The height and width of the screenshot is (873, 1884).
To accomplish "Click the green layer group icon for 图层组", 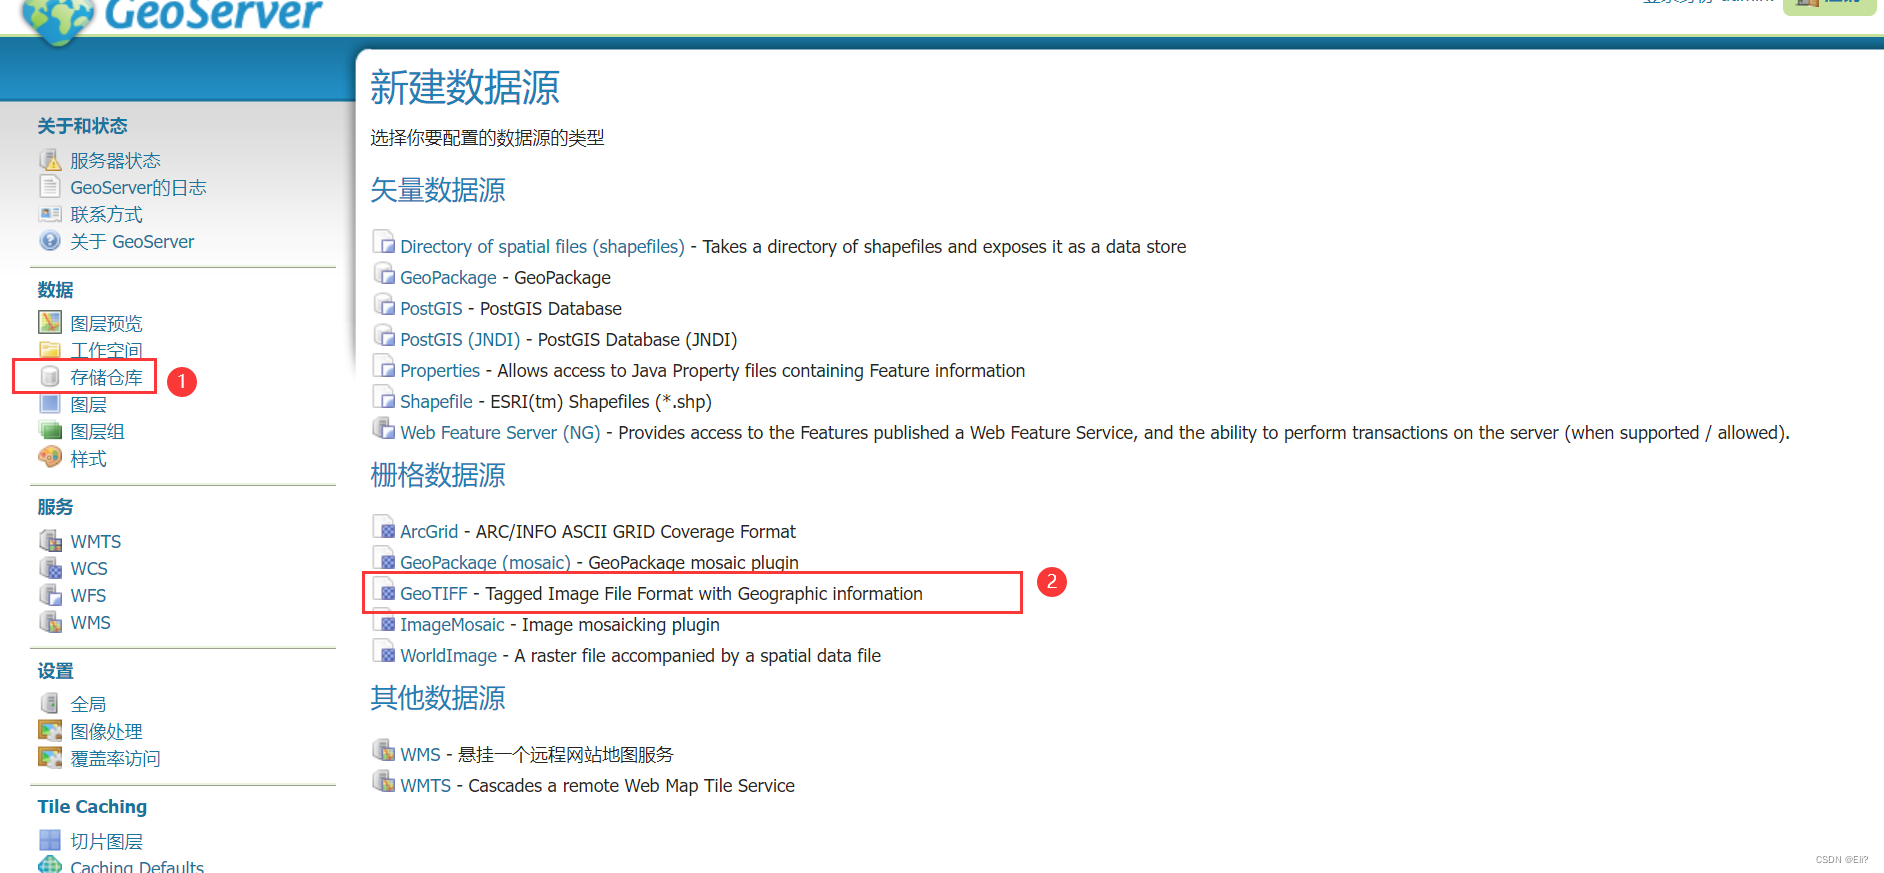I will click(50, 431).
